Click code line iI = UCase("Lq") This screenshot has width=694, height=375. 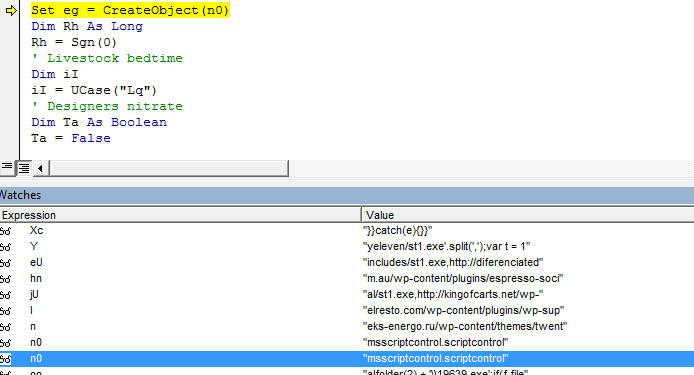[94, 90]
